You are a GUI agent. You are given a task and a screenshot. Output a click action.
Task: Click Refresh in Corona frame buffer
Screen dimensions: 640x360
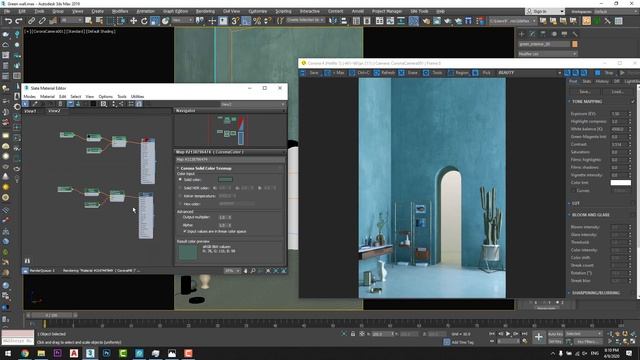click(384, 73)
